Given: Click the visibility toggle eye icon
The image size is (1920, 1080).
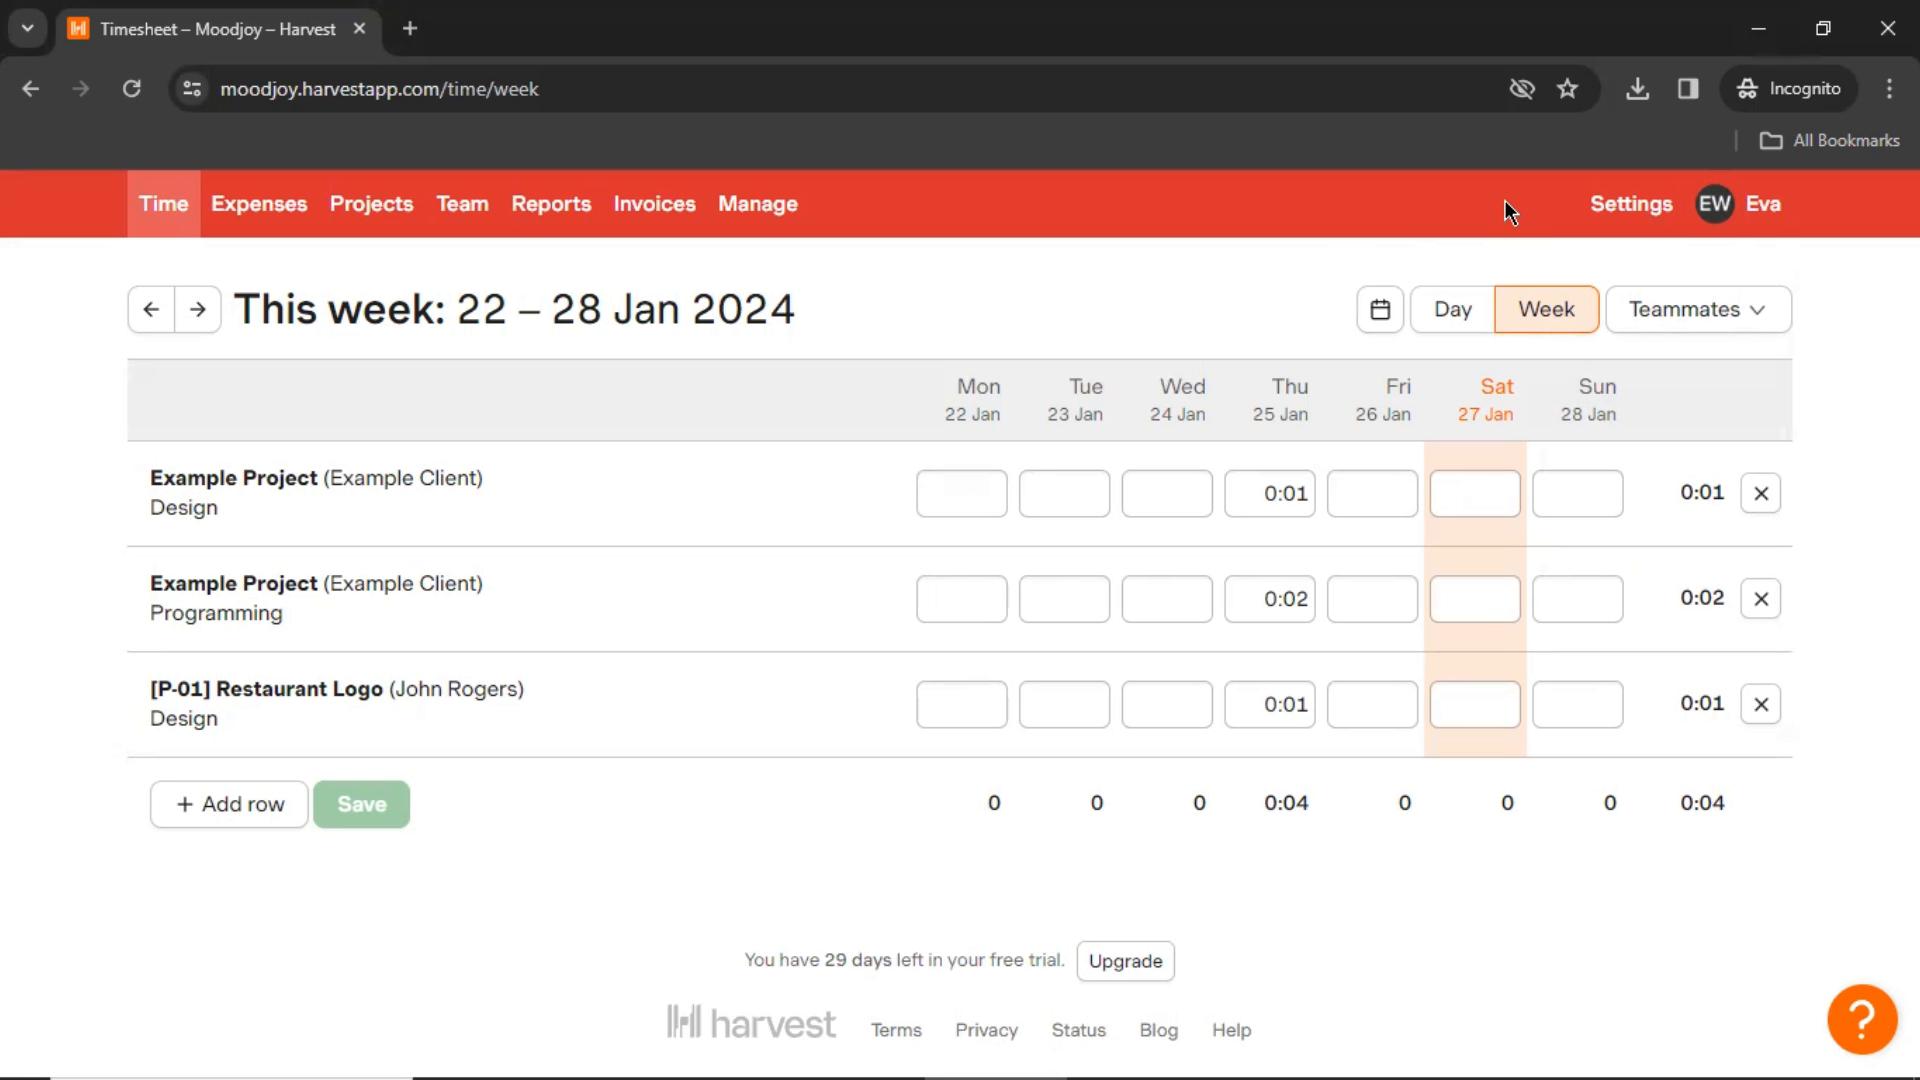Looking at the screenshot, I should tap(1522, 88).
